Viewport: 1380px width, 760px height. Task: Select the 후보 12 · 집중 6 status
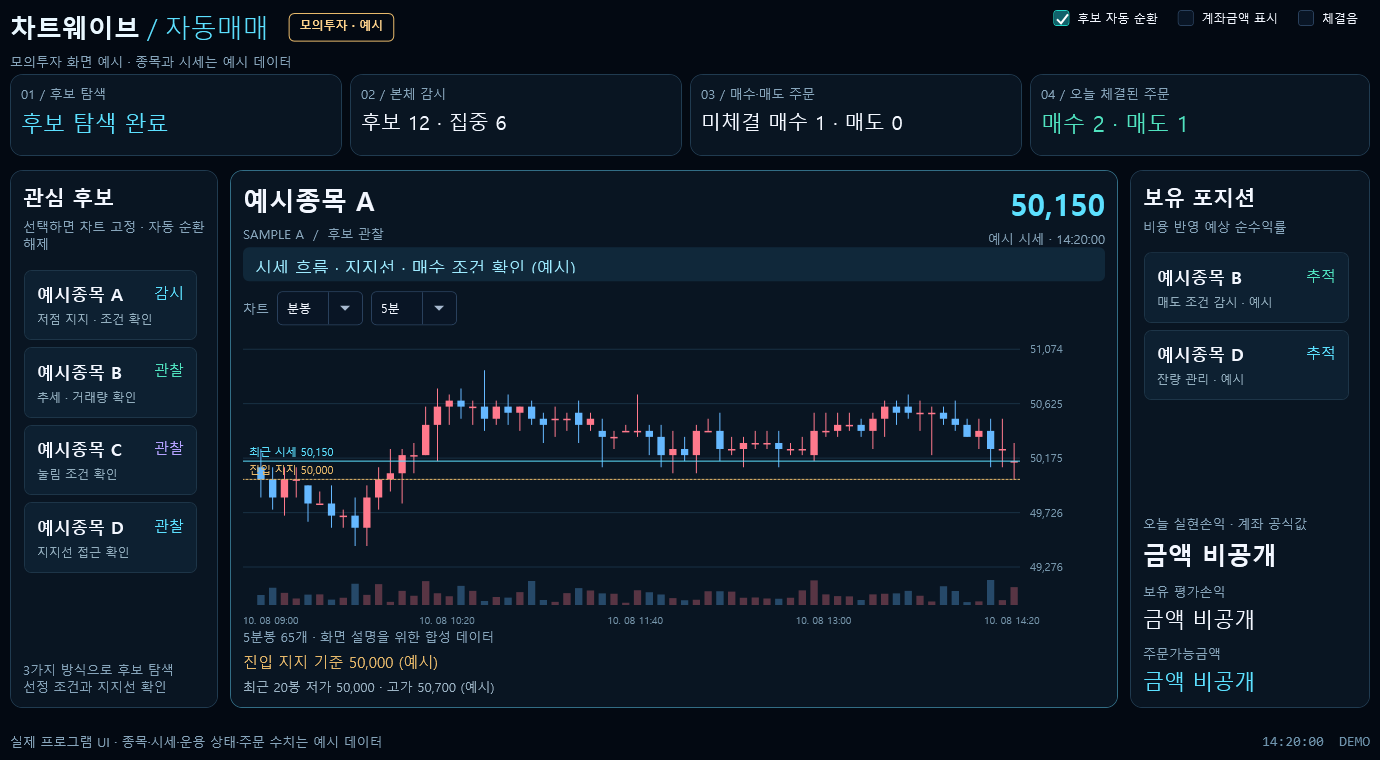434,123
